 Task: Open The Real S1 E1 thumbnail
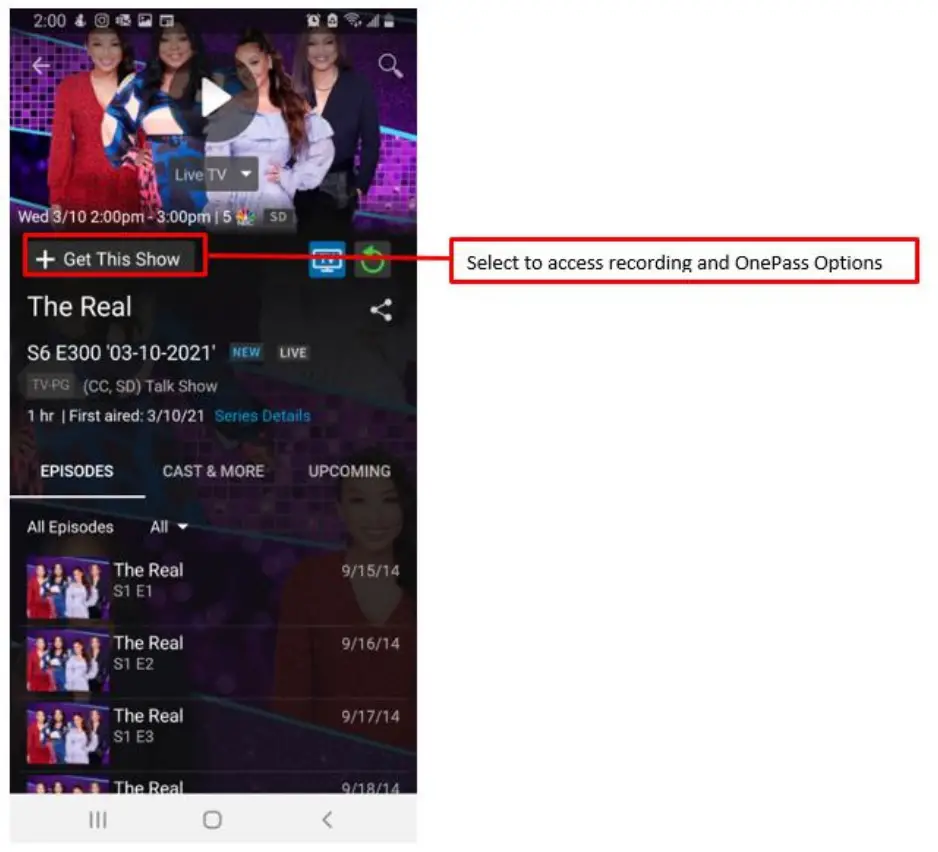coord(68,589)
